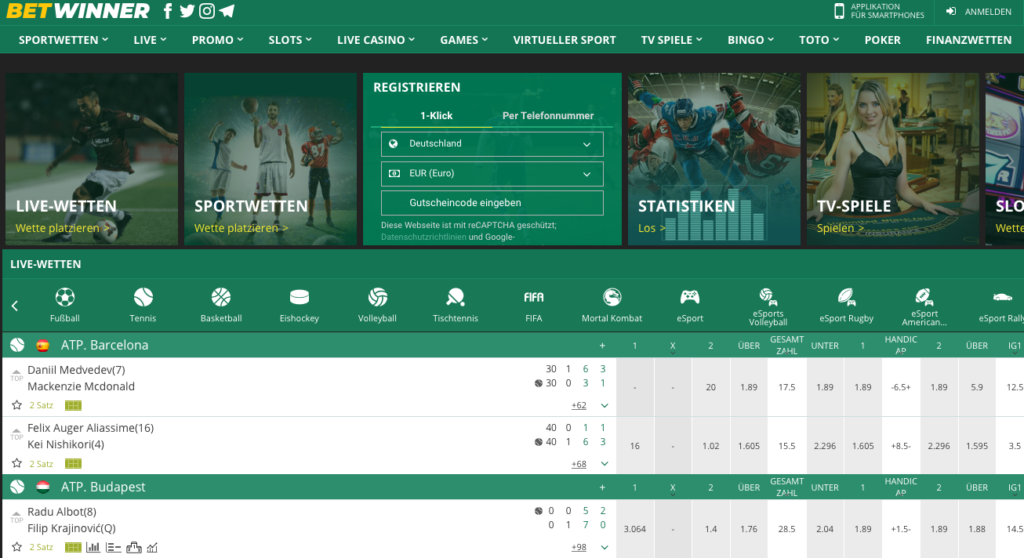Click the sports carousel left arrow
1024x558 pixels.
15,306
